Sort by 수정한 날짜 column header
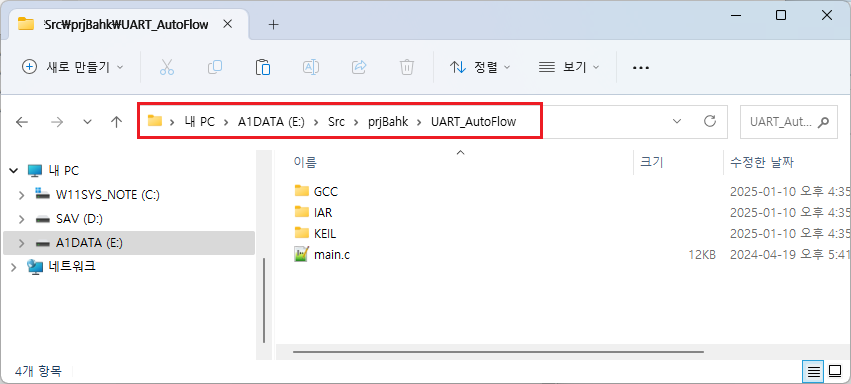 pos(763,162)
